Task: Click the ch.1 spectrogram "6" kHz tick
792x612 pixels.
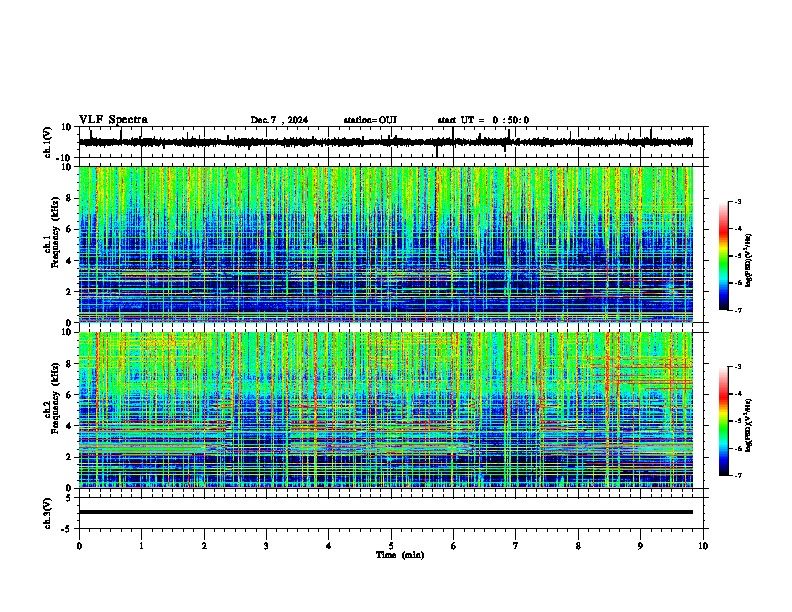Action: click(x=70, y=229)
